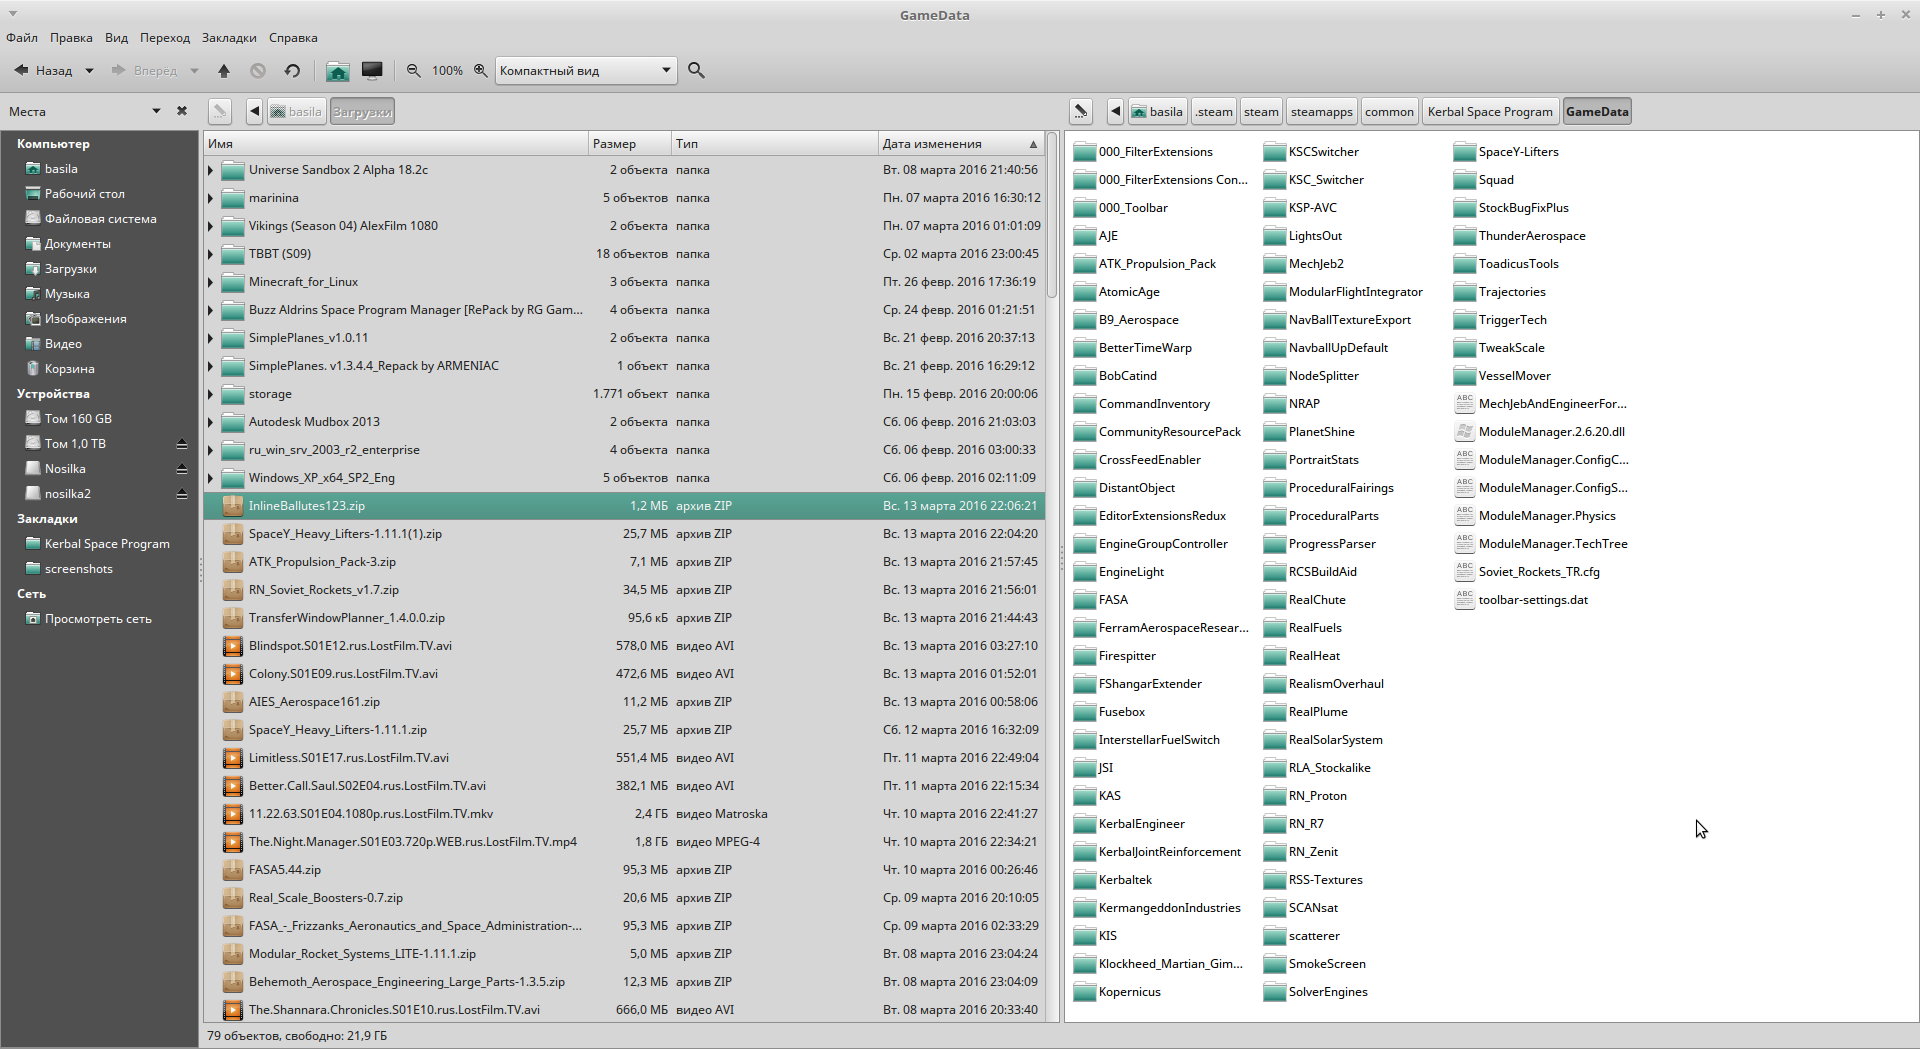Open the Компактный вид view mode dropdown
The image size is (1920, 1049).
pyautogui.click(x=586, y=71)
